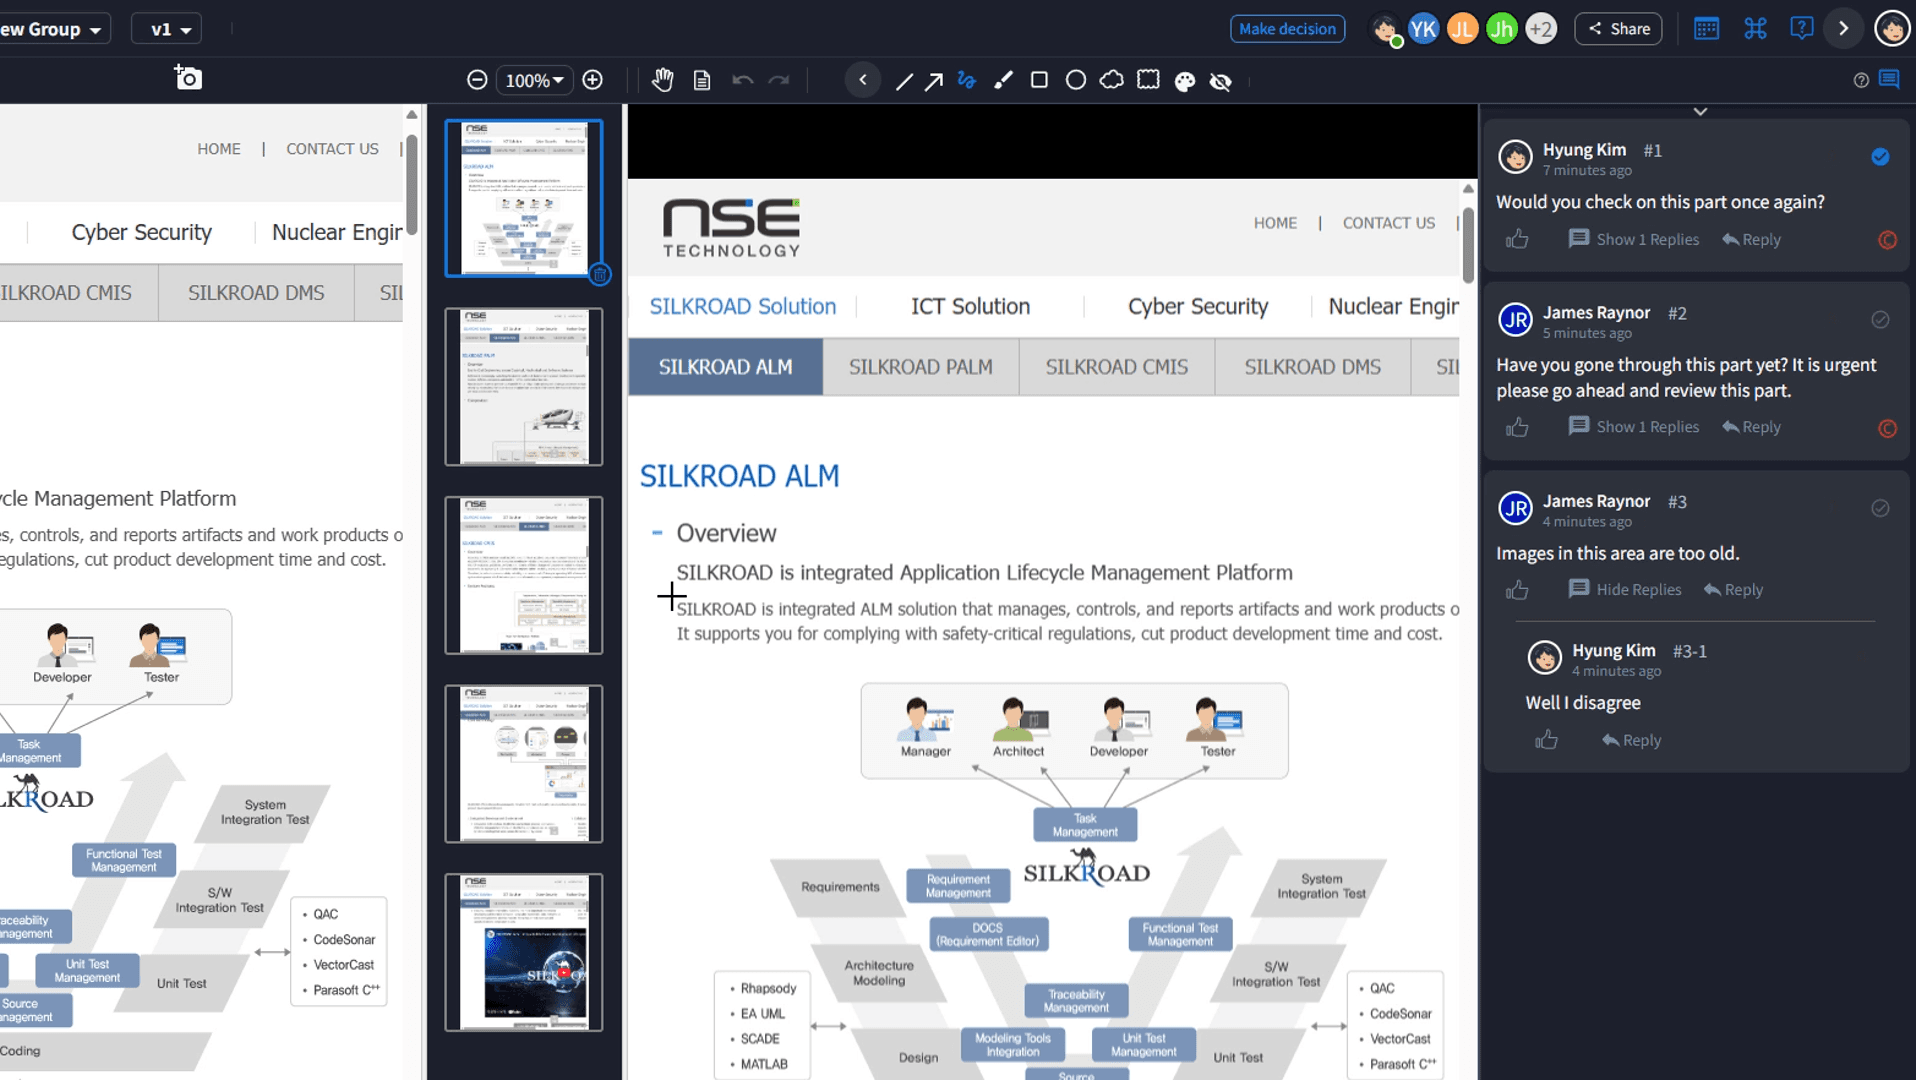This screenshot has width=1916, height=1080.
Task: Select the hand pan tool
Action: 663,80
